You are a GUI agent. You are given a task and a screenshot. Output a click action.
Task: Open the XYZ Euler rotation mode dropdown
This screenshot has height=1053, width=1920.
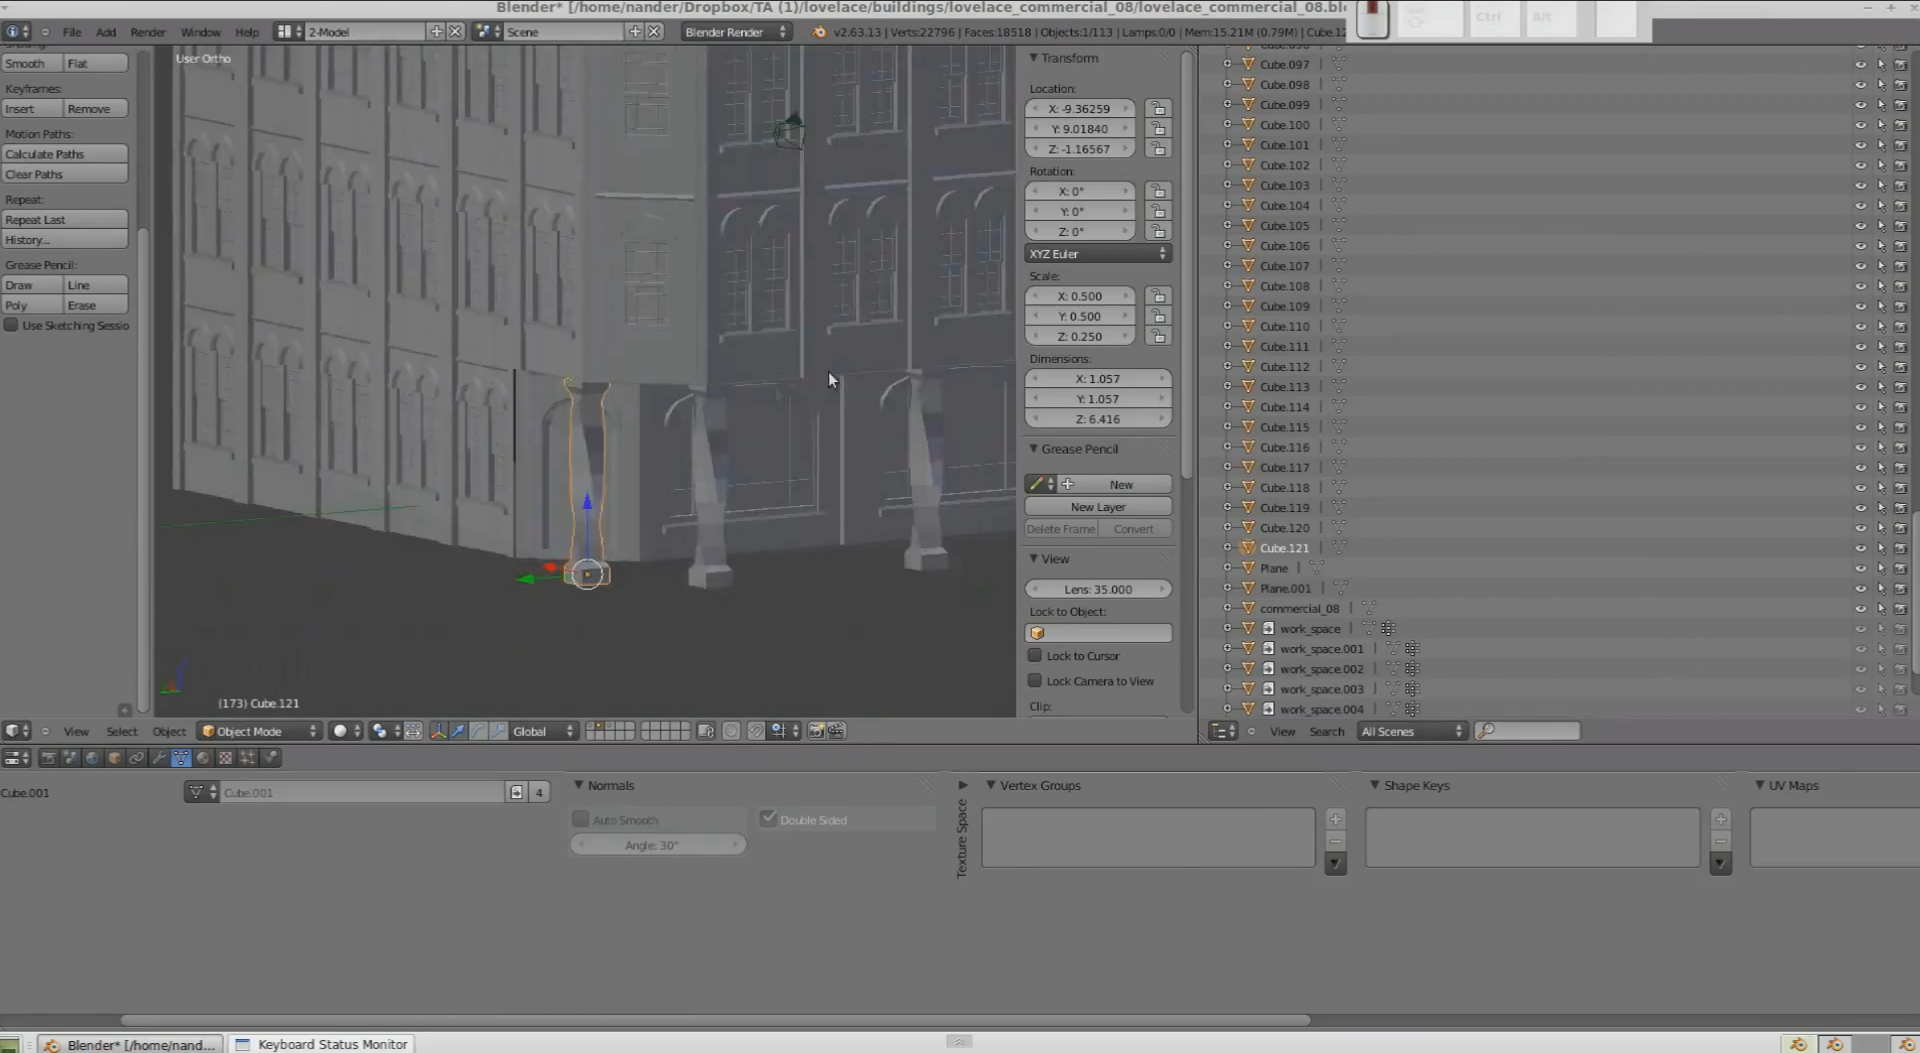point(1097,254)
